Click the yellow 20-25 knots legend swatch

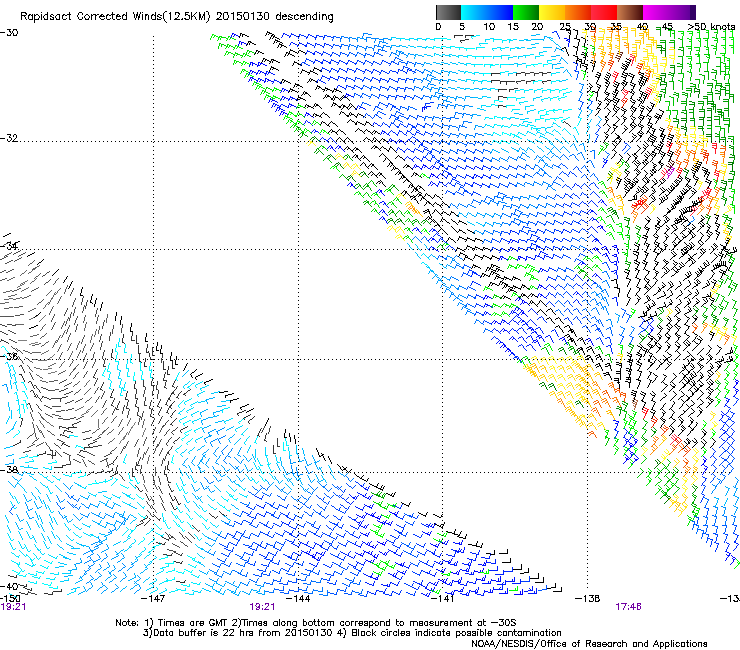(552, 12)
